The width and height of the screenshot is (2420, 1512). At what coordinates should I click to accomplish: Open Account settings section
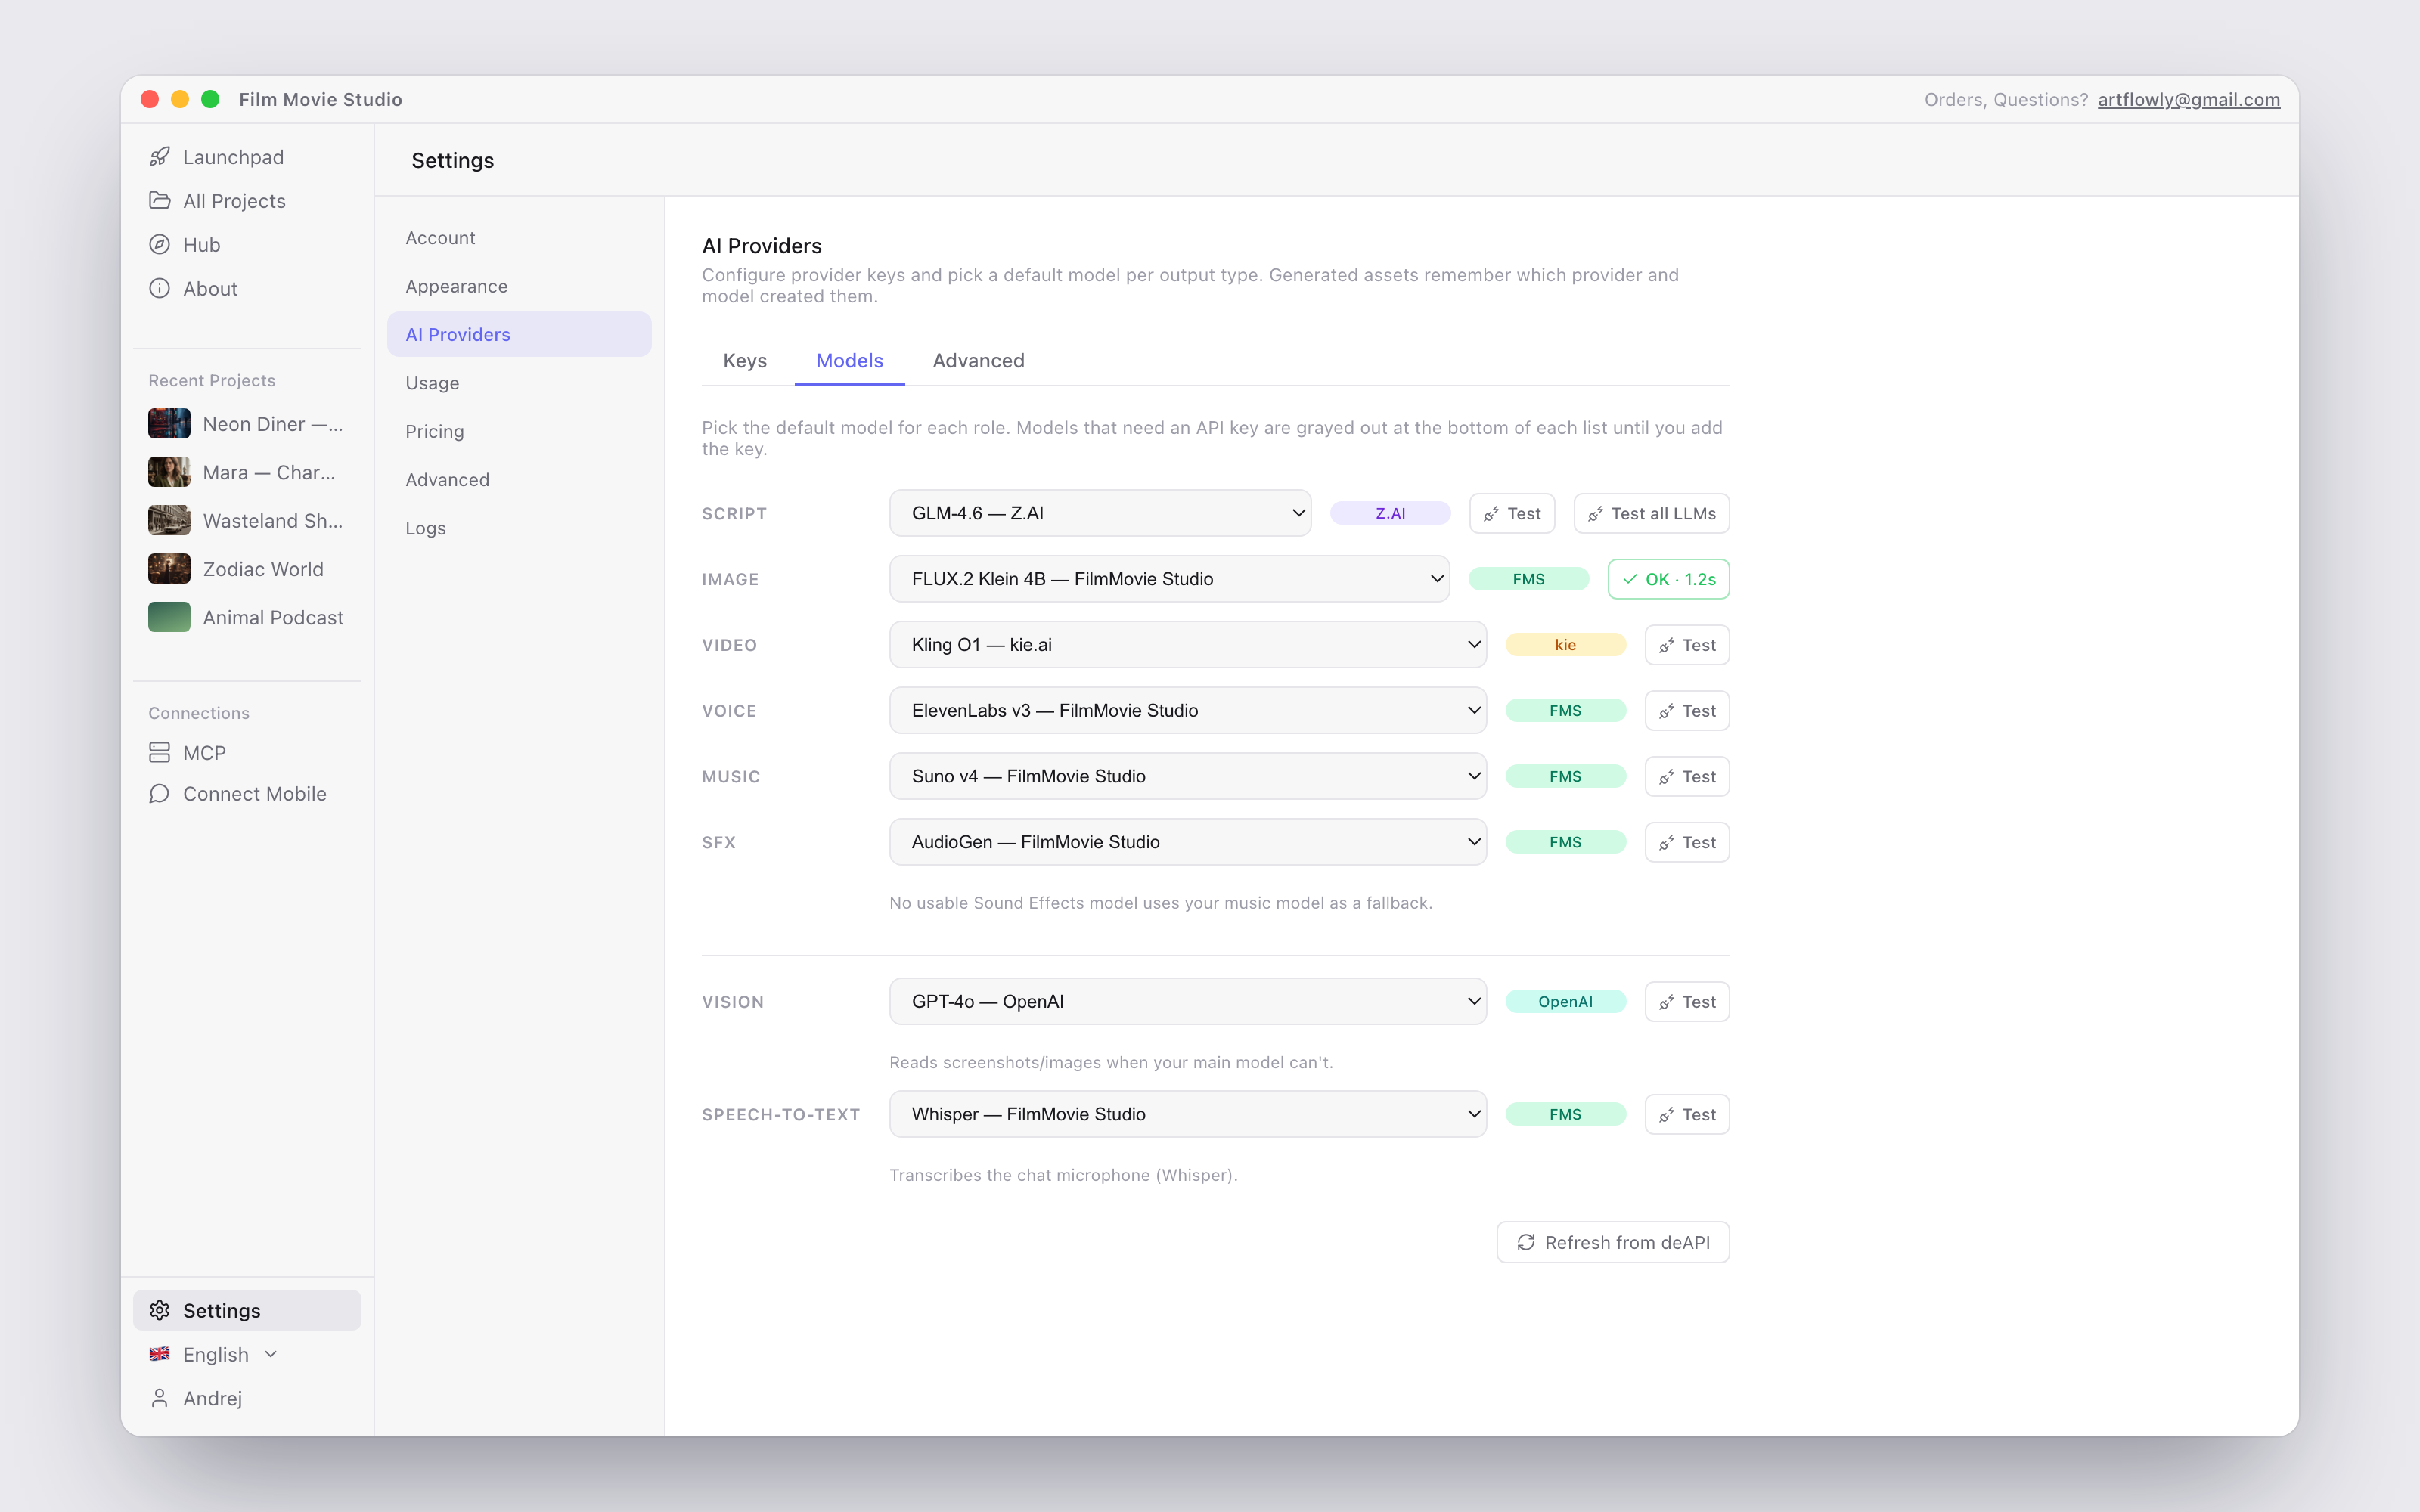click(519, 238)
